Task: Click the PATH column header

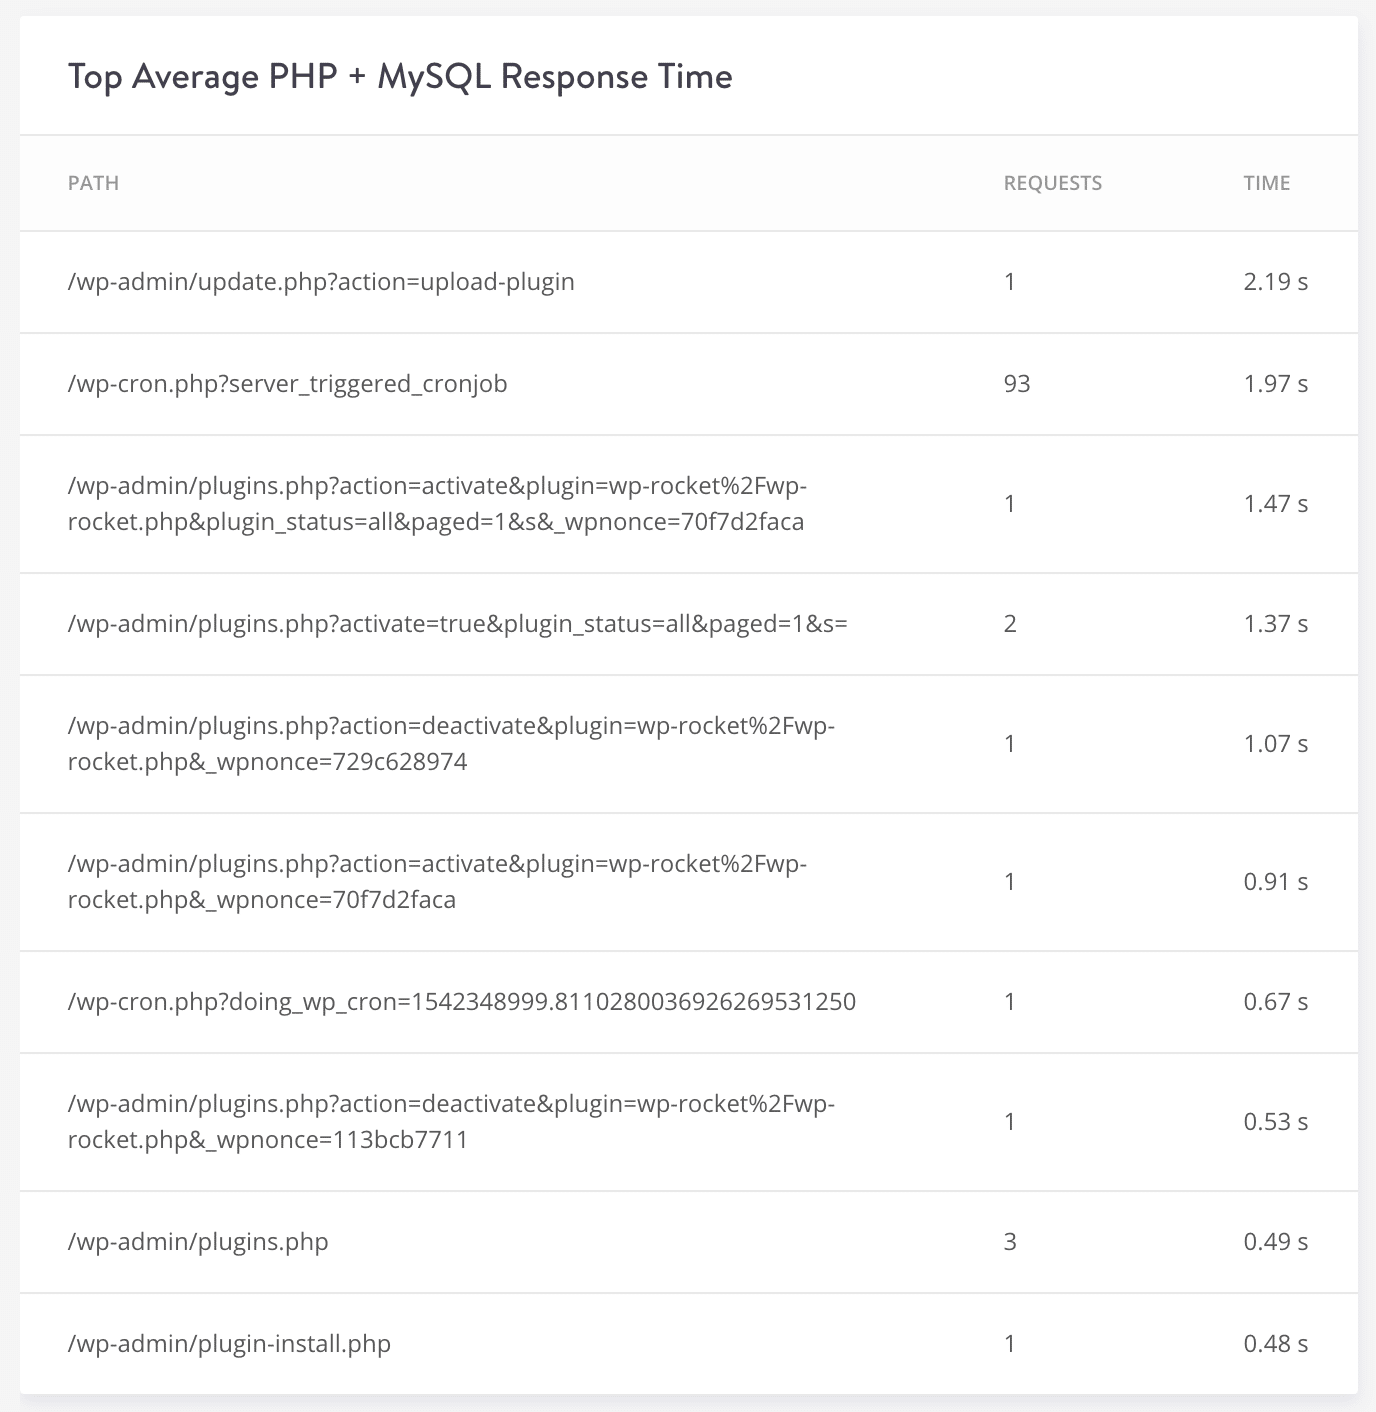Action: tap(93, 183)
